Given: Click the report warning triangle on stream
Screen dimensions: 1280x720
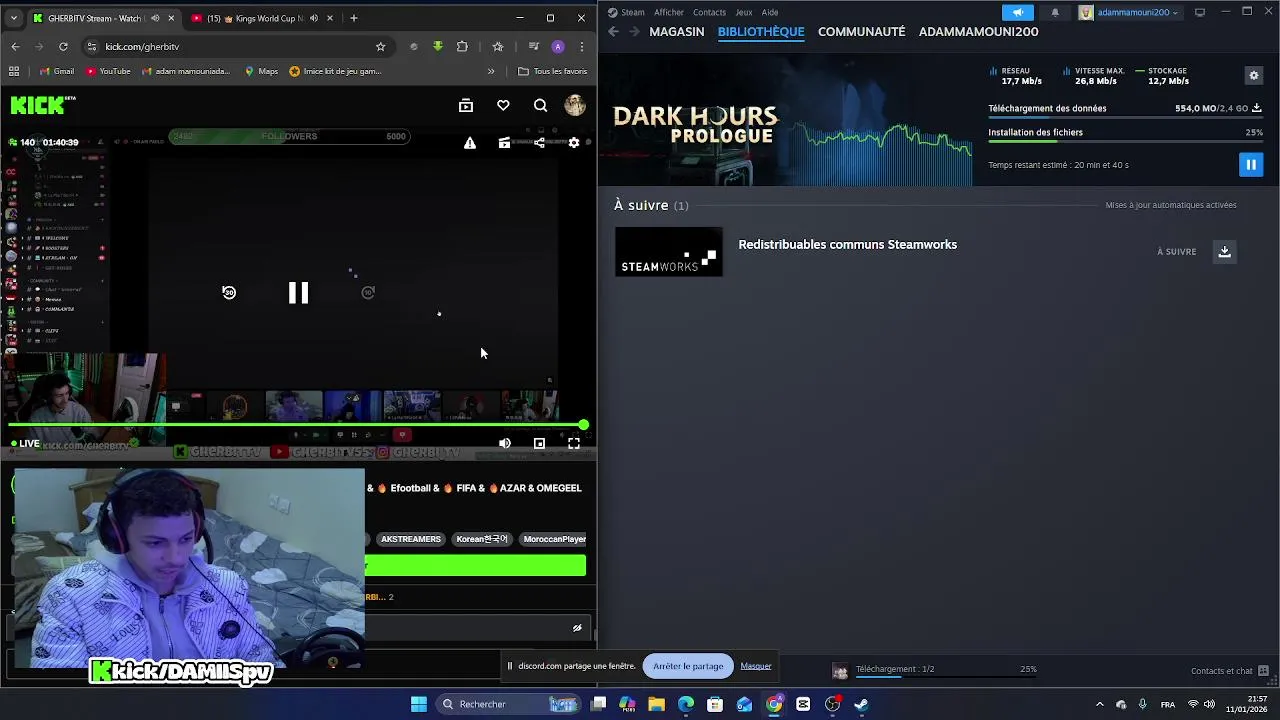Looking at the screenshot, I should point(470,143).
